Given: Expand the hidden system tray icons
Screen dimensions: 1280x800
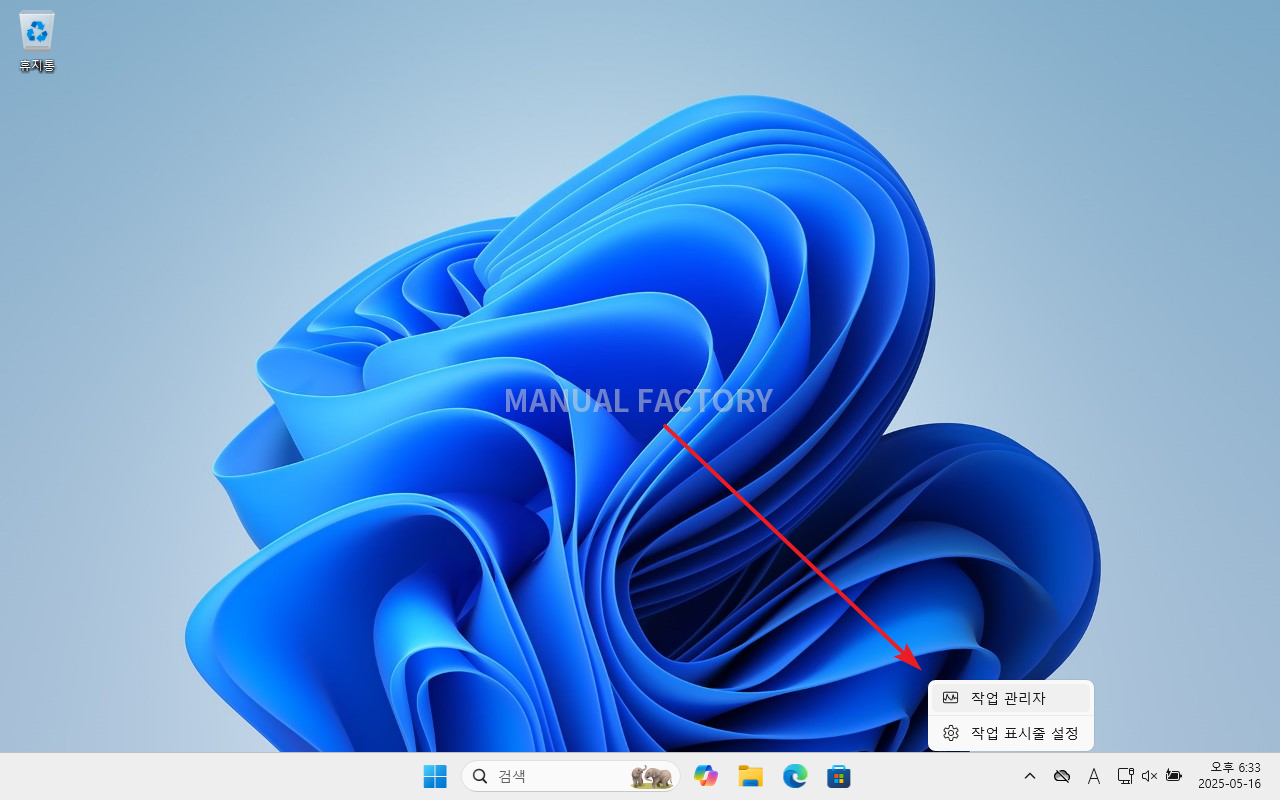Looking at the screenshot, I should pos(1030,776).
